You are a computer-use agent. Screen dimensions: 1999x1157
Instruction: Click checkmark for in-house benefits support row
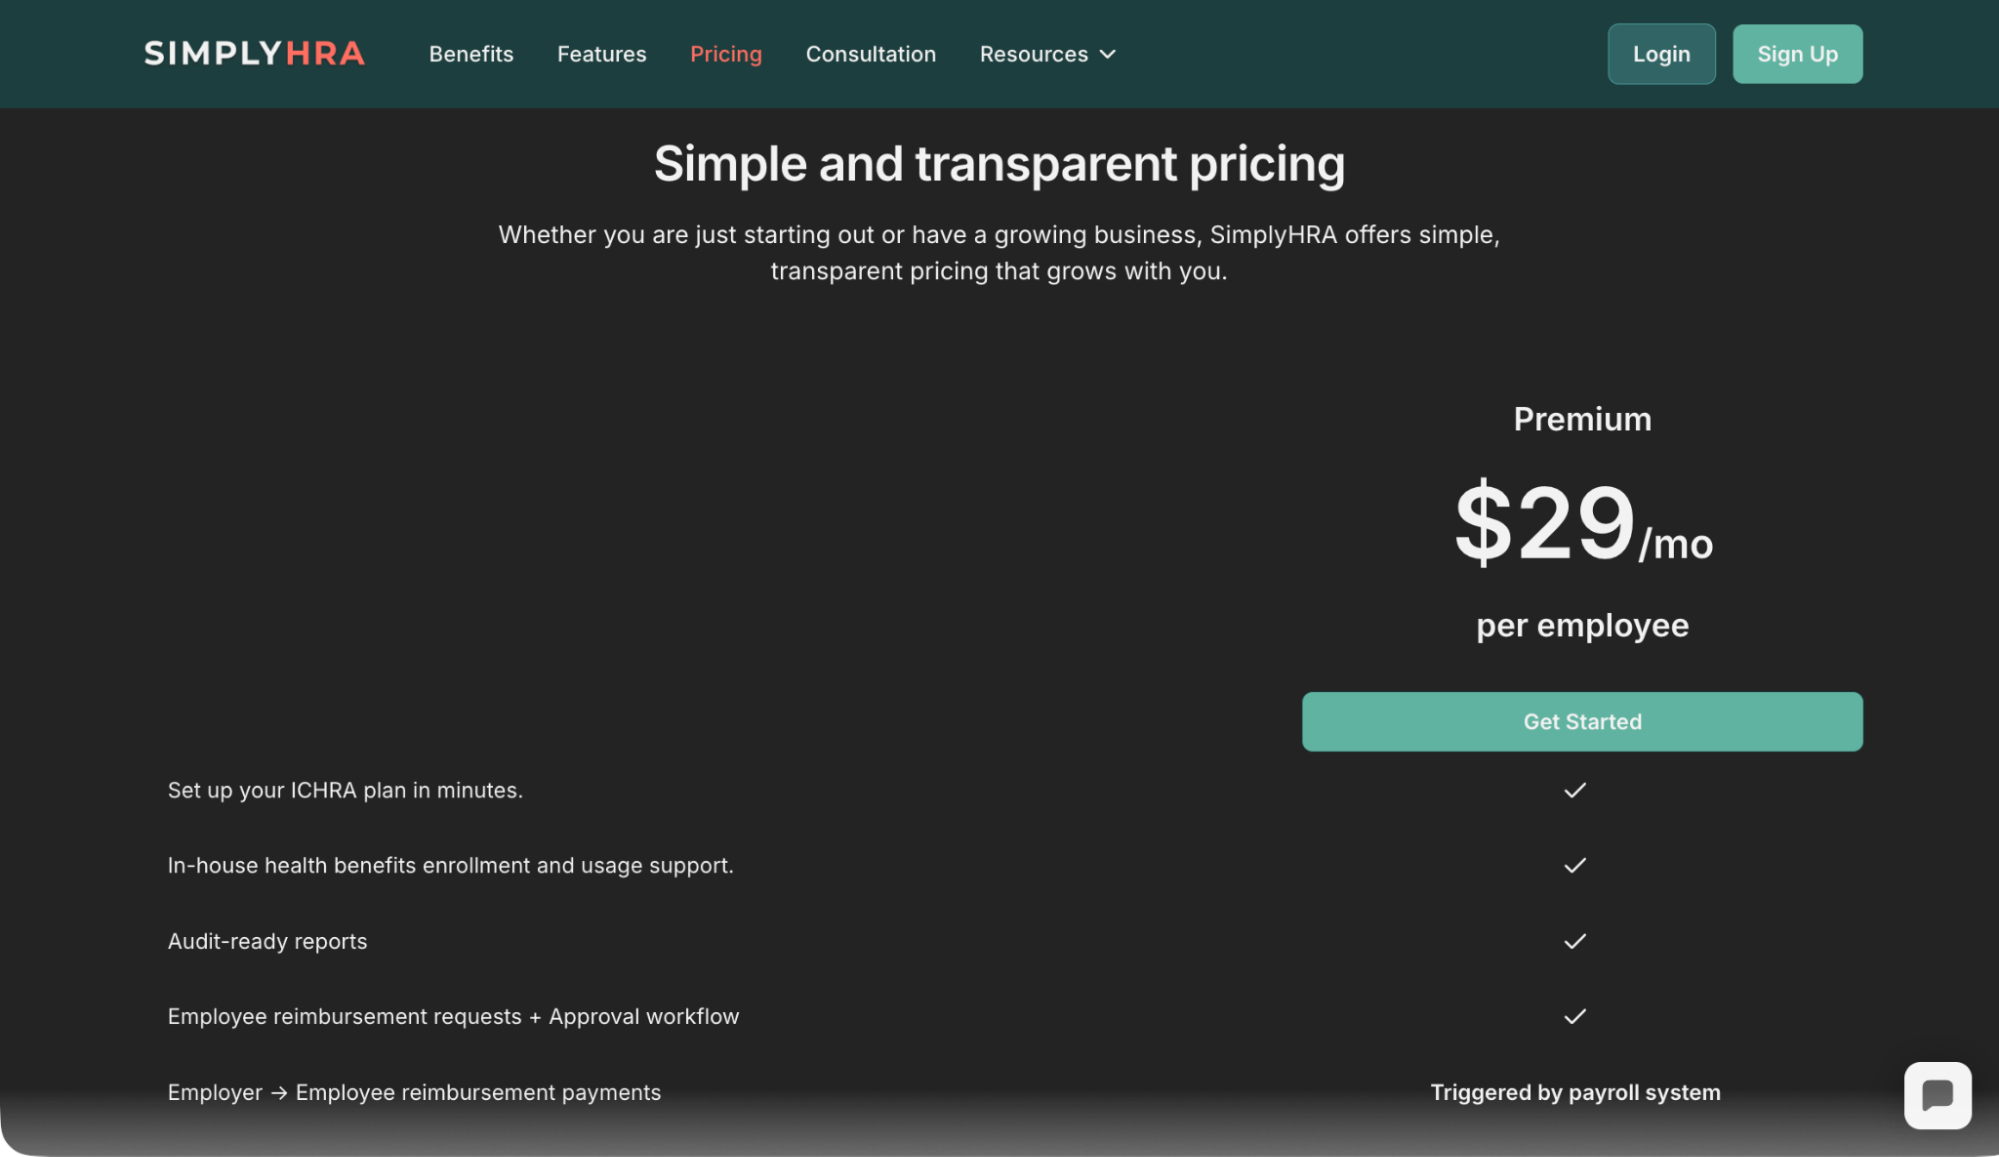click(x=1574, y=866)
